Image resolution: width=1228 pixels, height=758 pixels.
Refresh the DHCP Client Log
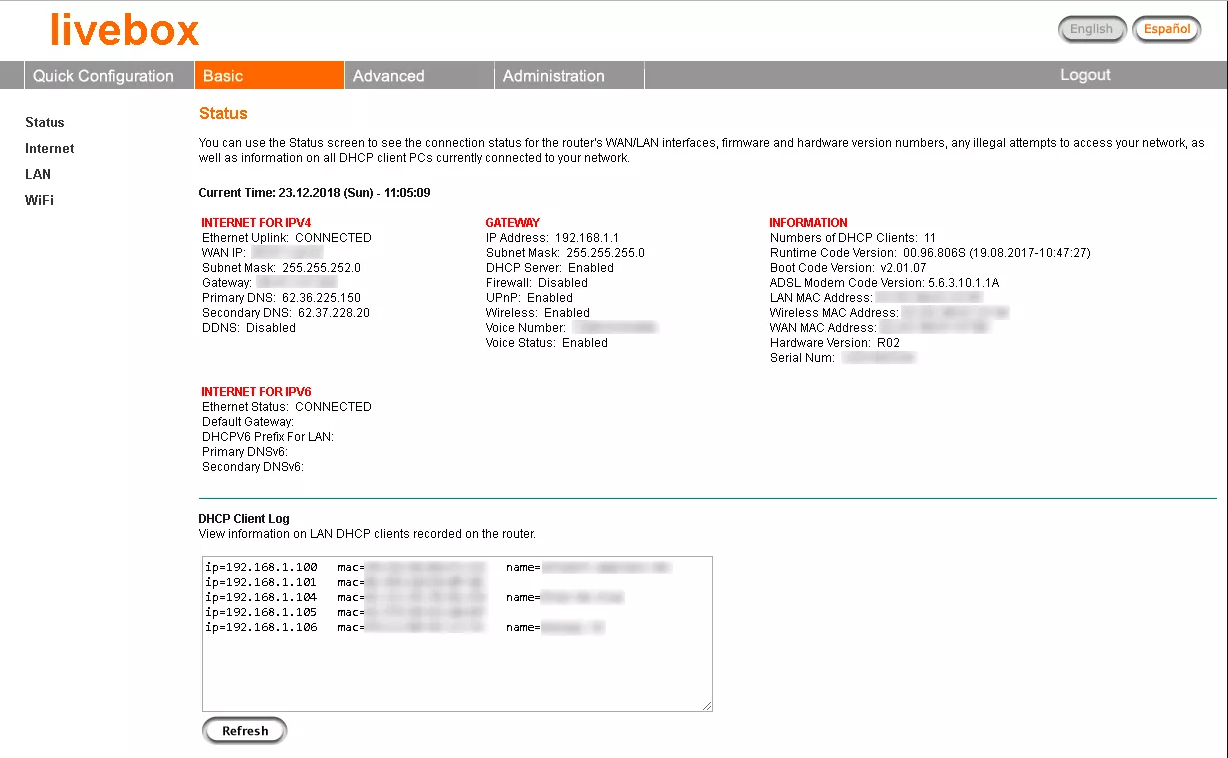point(244,730)
